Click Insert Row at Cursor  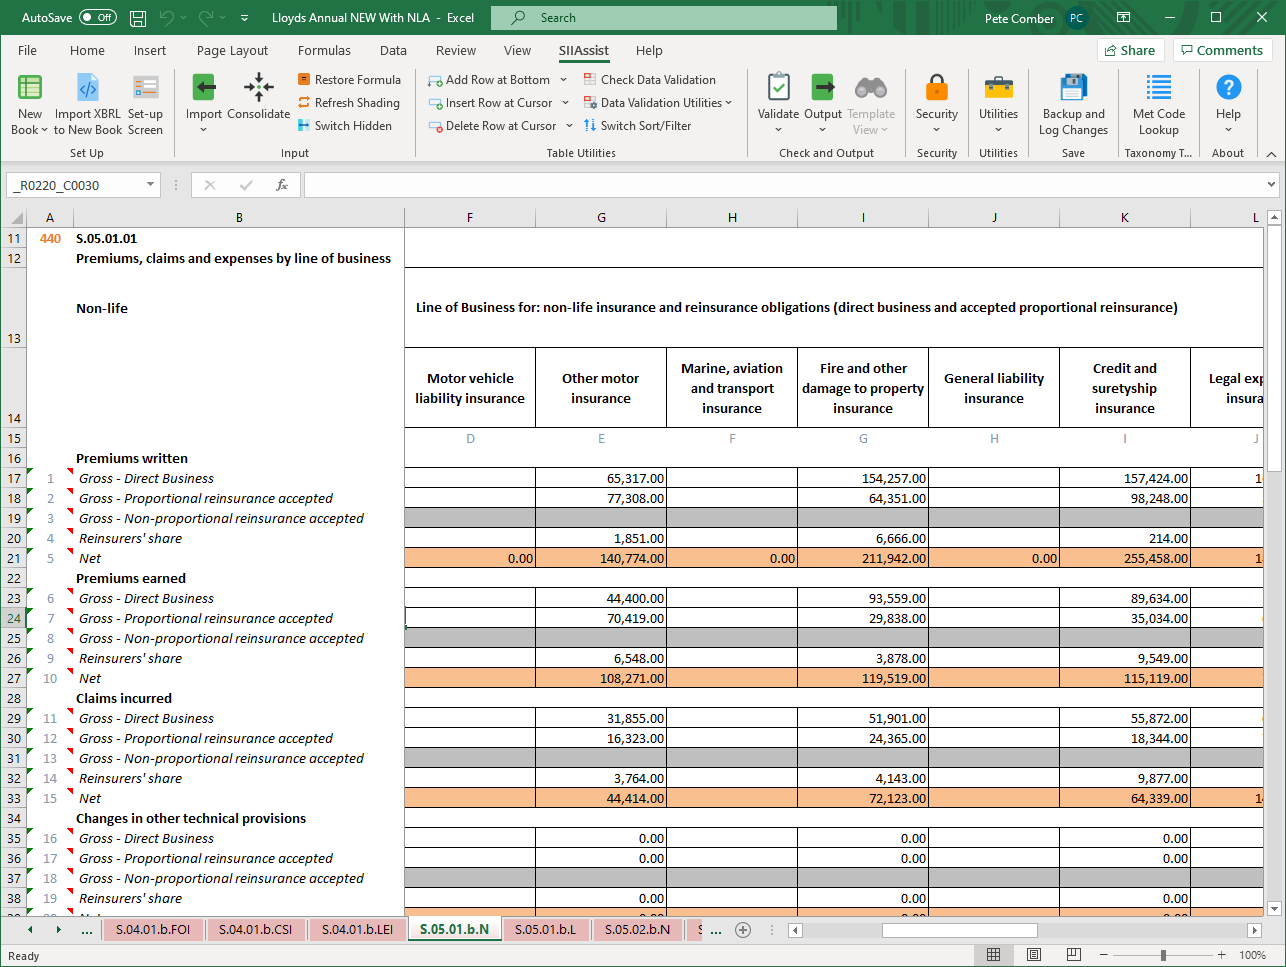pos(490,103)
